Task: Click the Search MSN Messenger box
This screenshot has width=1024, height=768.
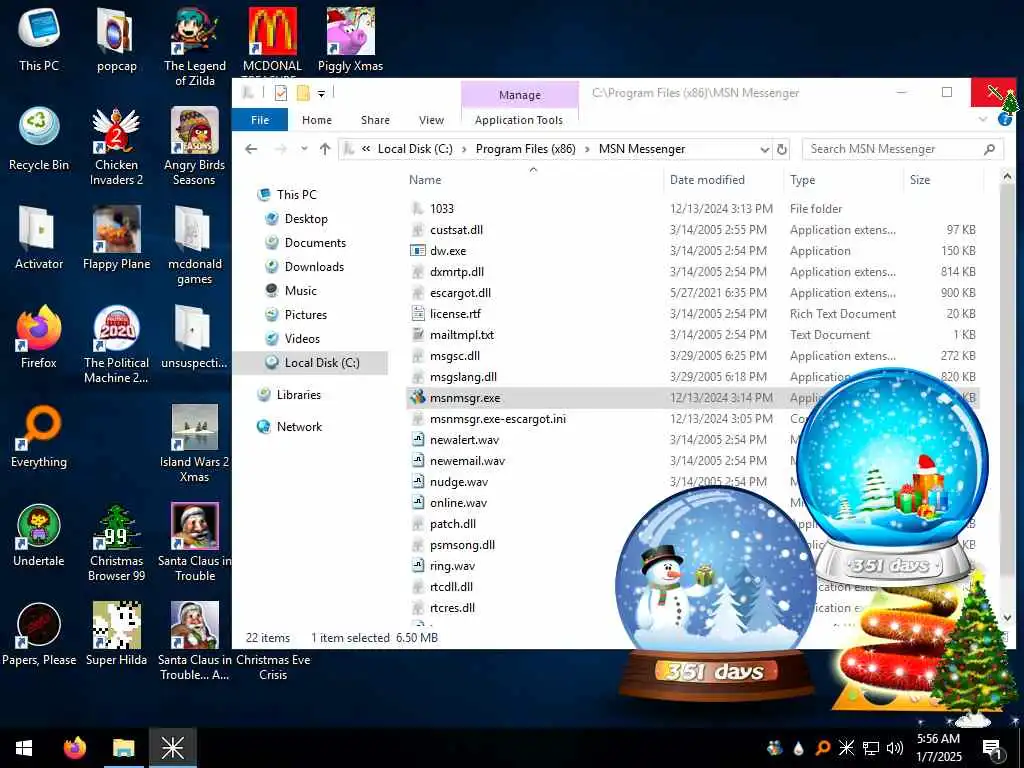Action: click(903, 150)
